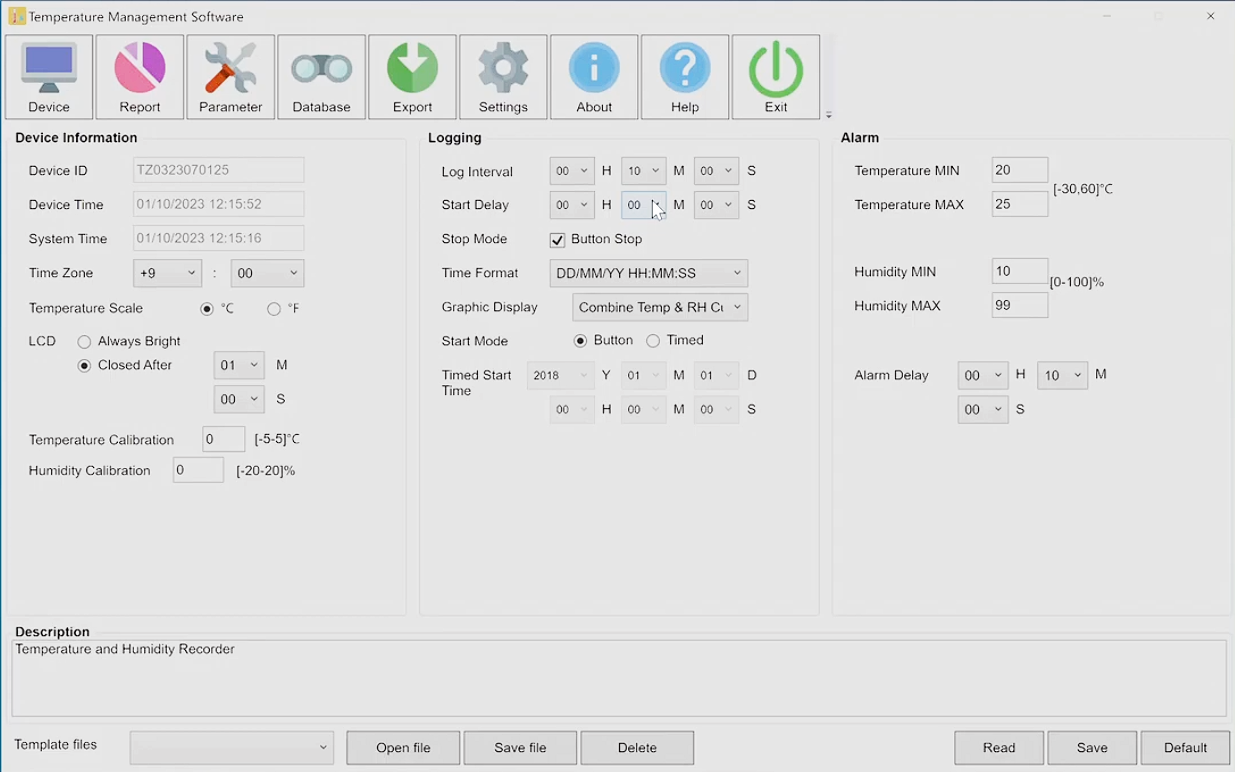The width and height of the screenshot is (1235, 772).
Task: Open the Graphic Display dropdown
Action: [x=660, y=307]
